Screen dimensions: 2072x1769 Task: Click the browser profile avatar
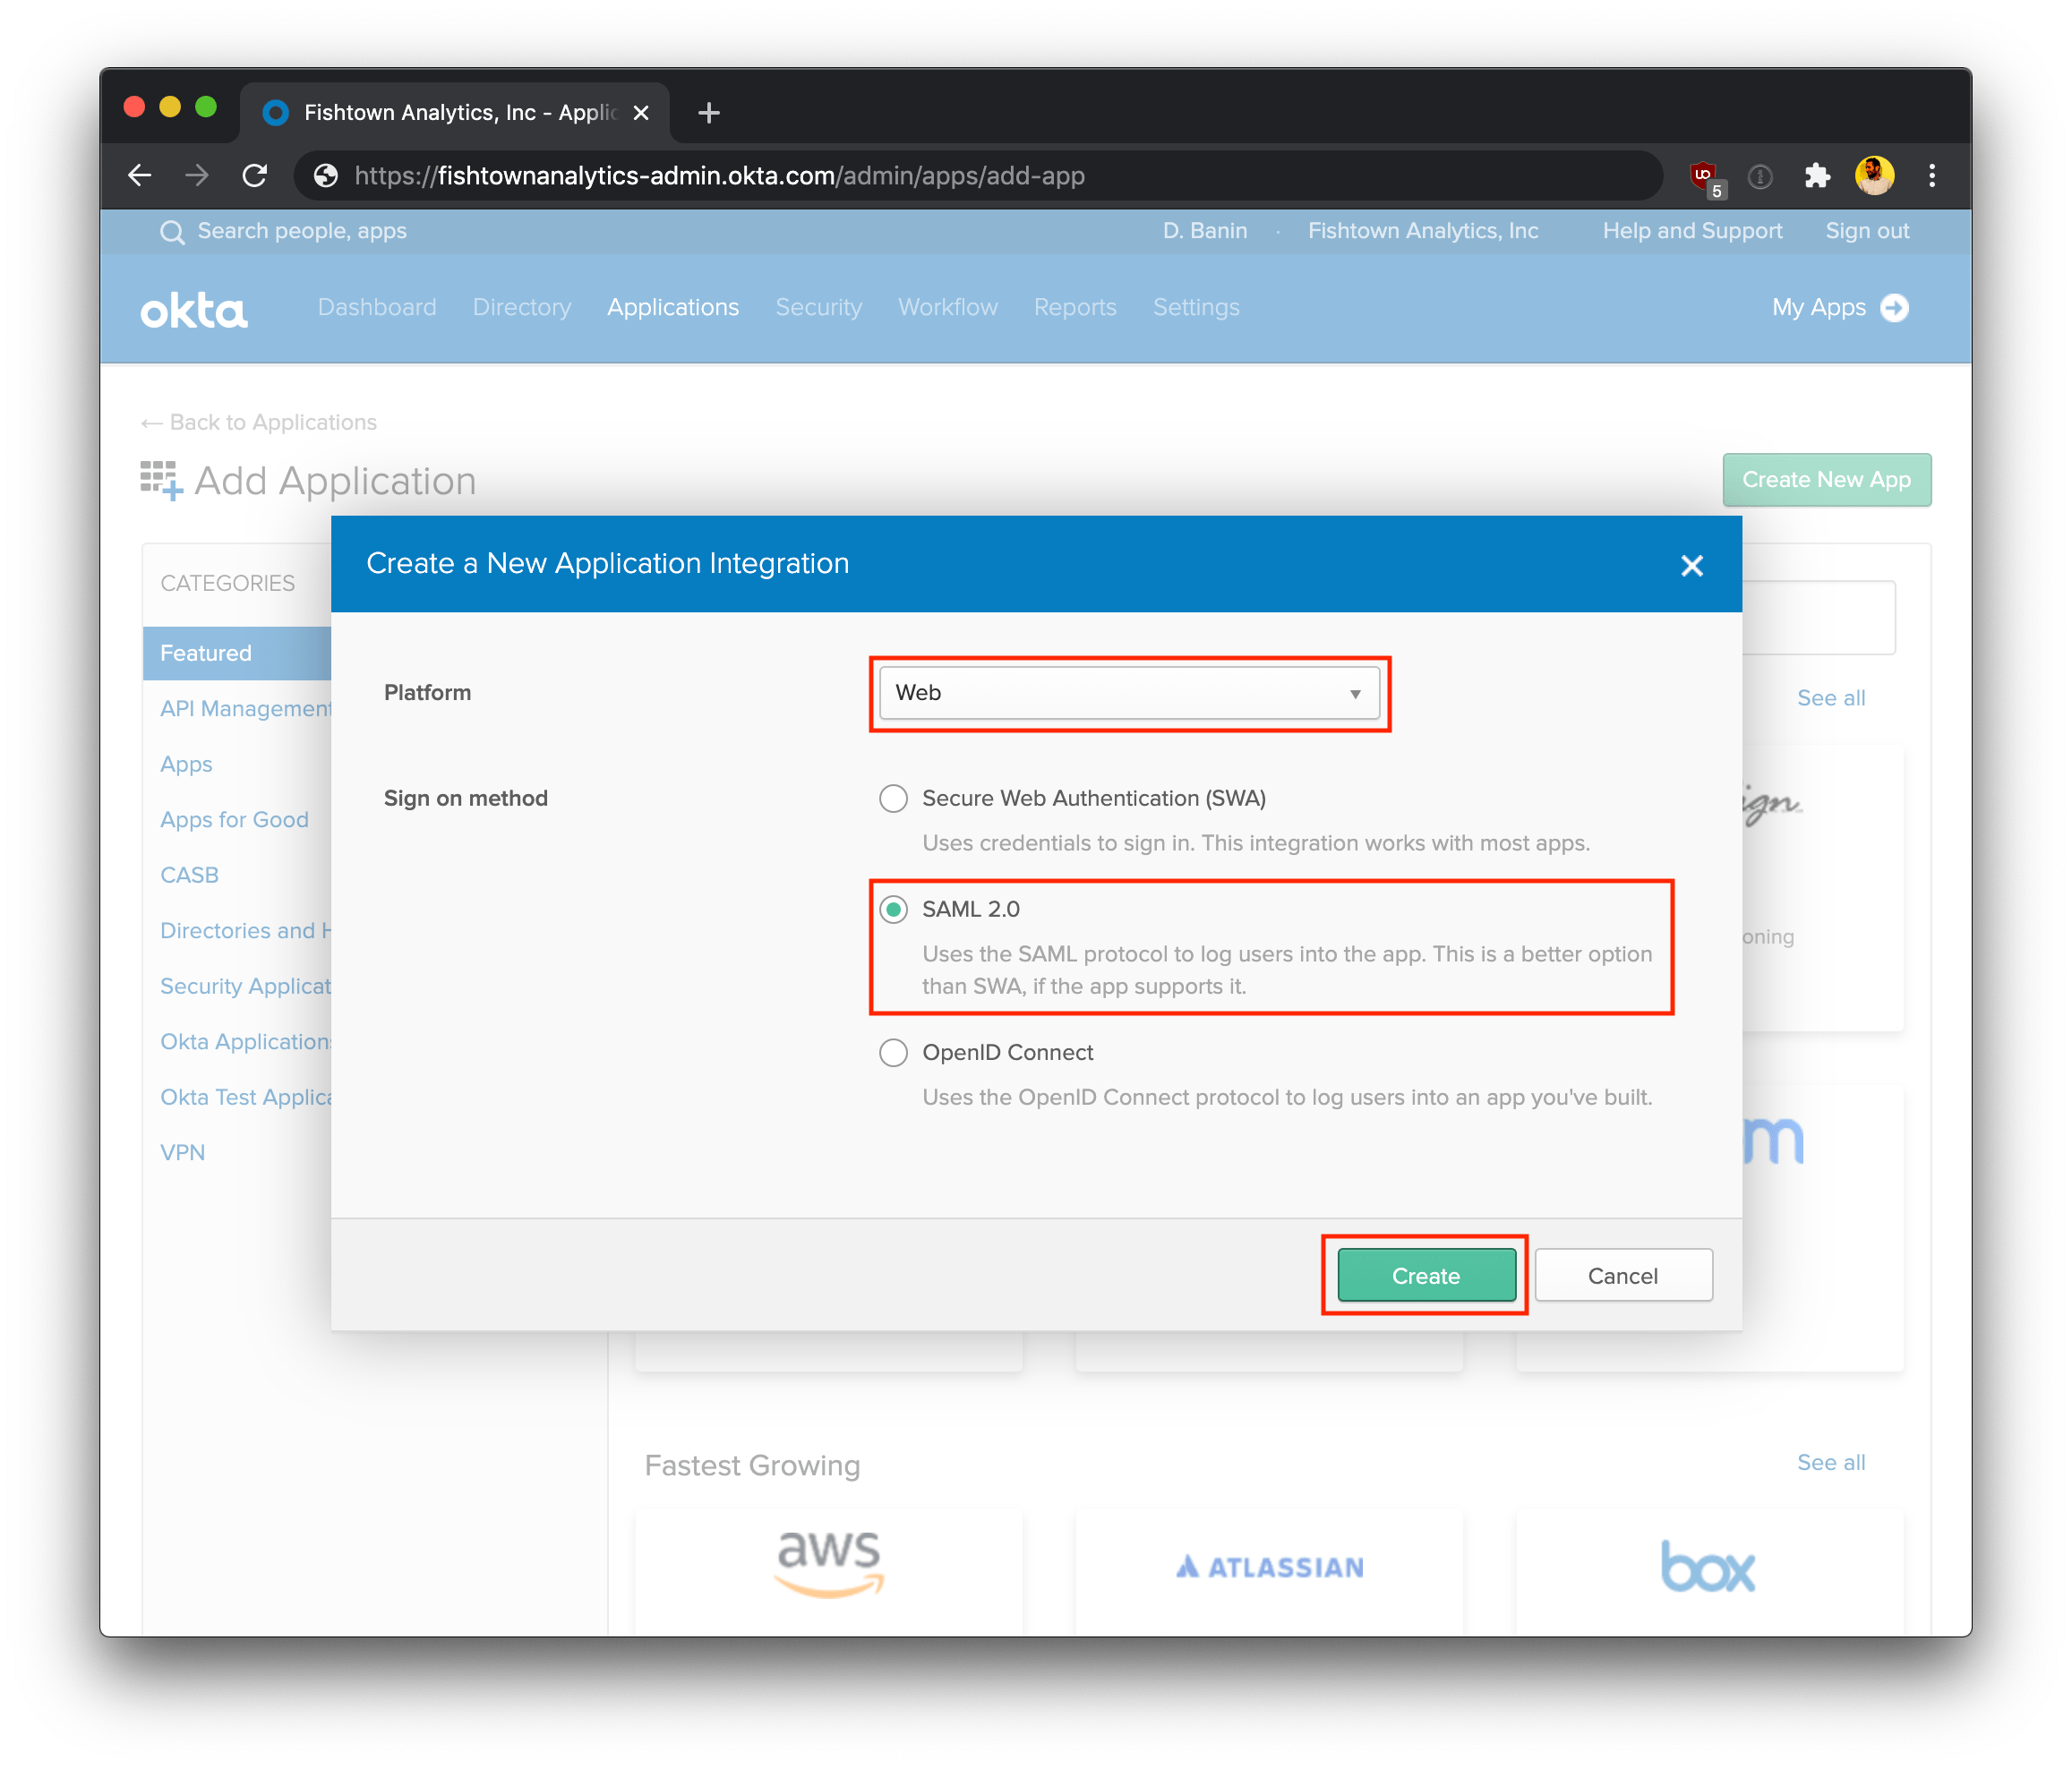(x=1876, y=175)
